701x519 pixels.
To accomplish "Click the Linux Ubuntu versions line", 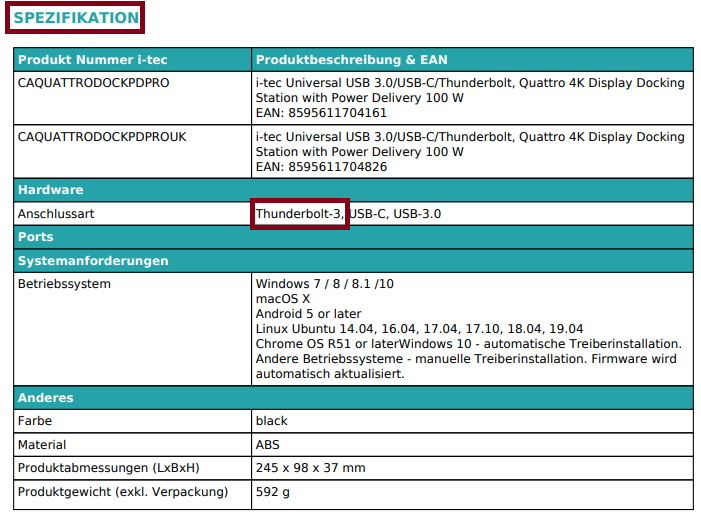I will pyautogui.click(x=419, y=329).
